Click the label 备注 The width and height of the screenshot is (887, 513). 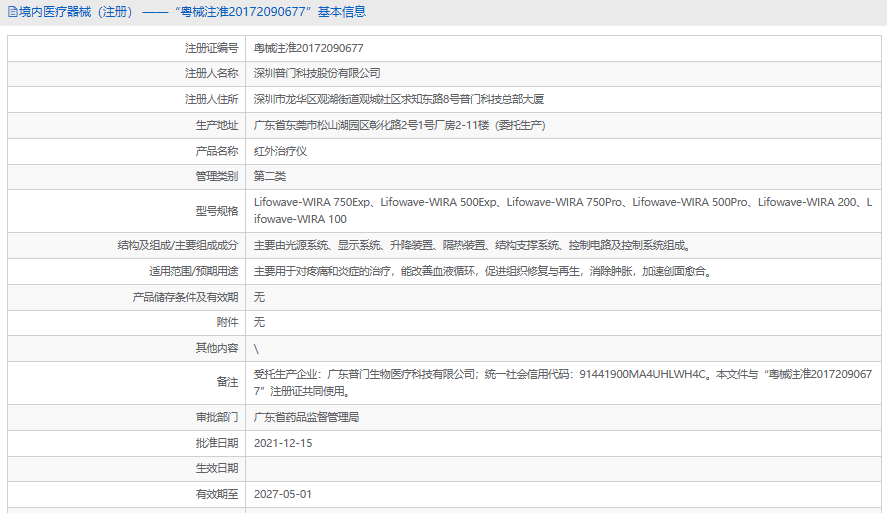click(x=227, y=382)
